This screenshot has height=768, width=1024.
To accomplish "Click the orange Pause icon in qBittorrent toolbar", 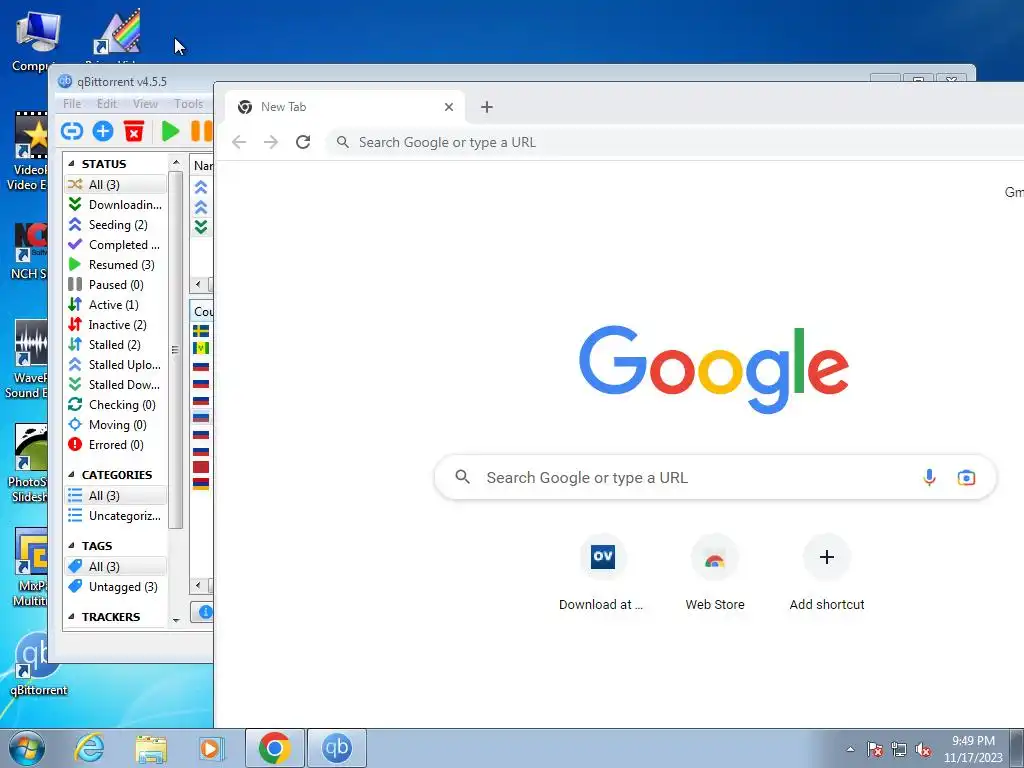I will [201, 131].
